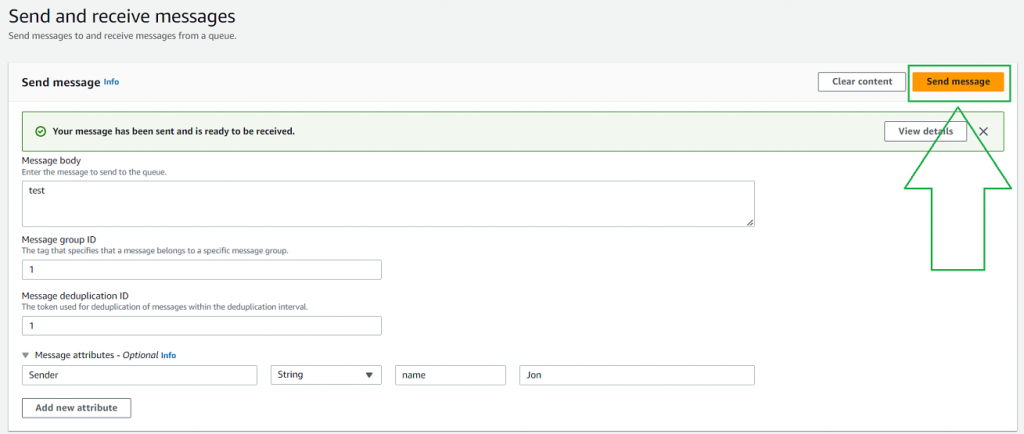This screenshot has height=434, width=1024.
Task: Open the Info link next to Message attributes
Action: tap(168, 355)
